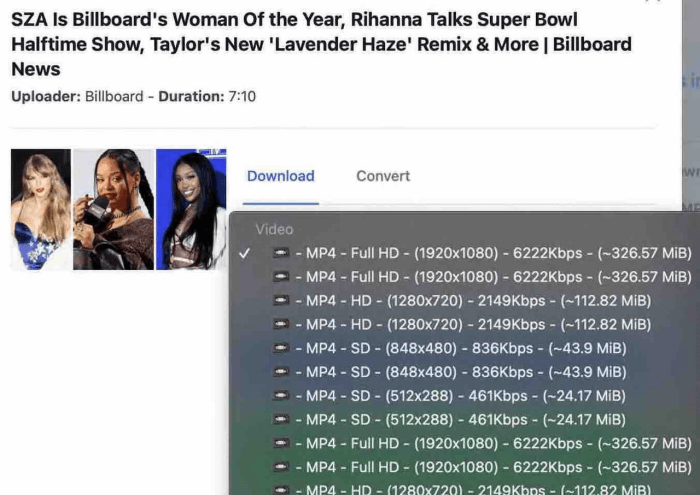700x495 pixels.
Task: Click the 'Uploader: Billboard' text
Action: [77, 96]
